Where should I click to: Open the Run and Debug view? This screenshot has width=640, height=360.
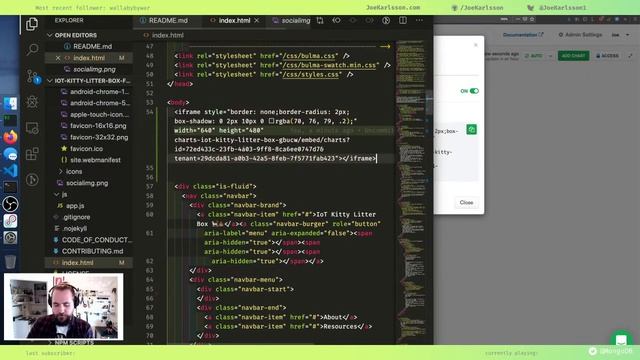tap(32, 102)
